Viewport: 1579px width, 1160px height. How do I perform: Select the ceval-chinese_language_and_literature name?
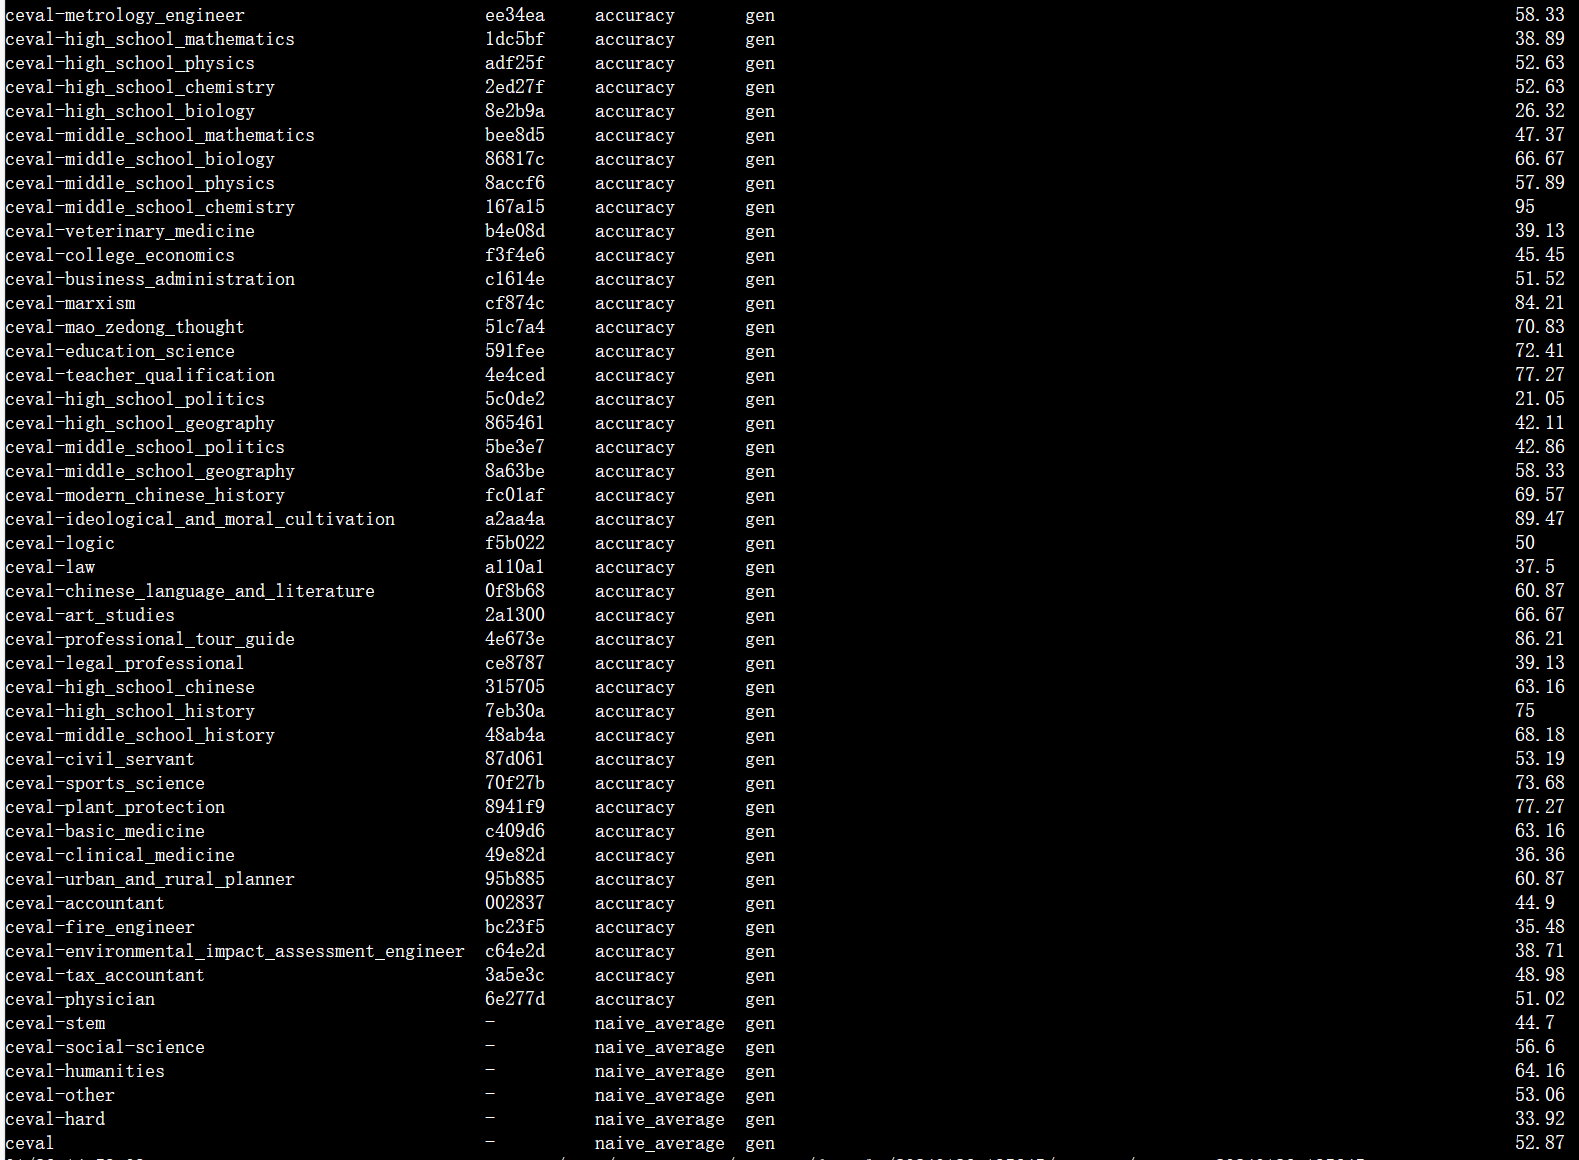click(190, 591)
